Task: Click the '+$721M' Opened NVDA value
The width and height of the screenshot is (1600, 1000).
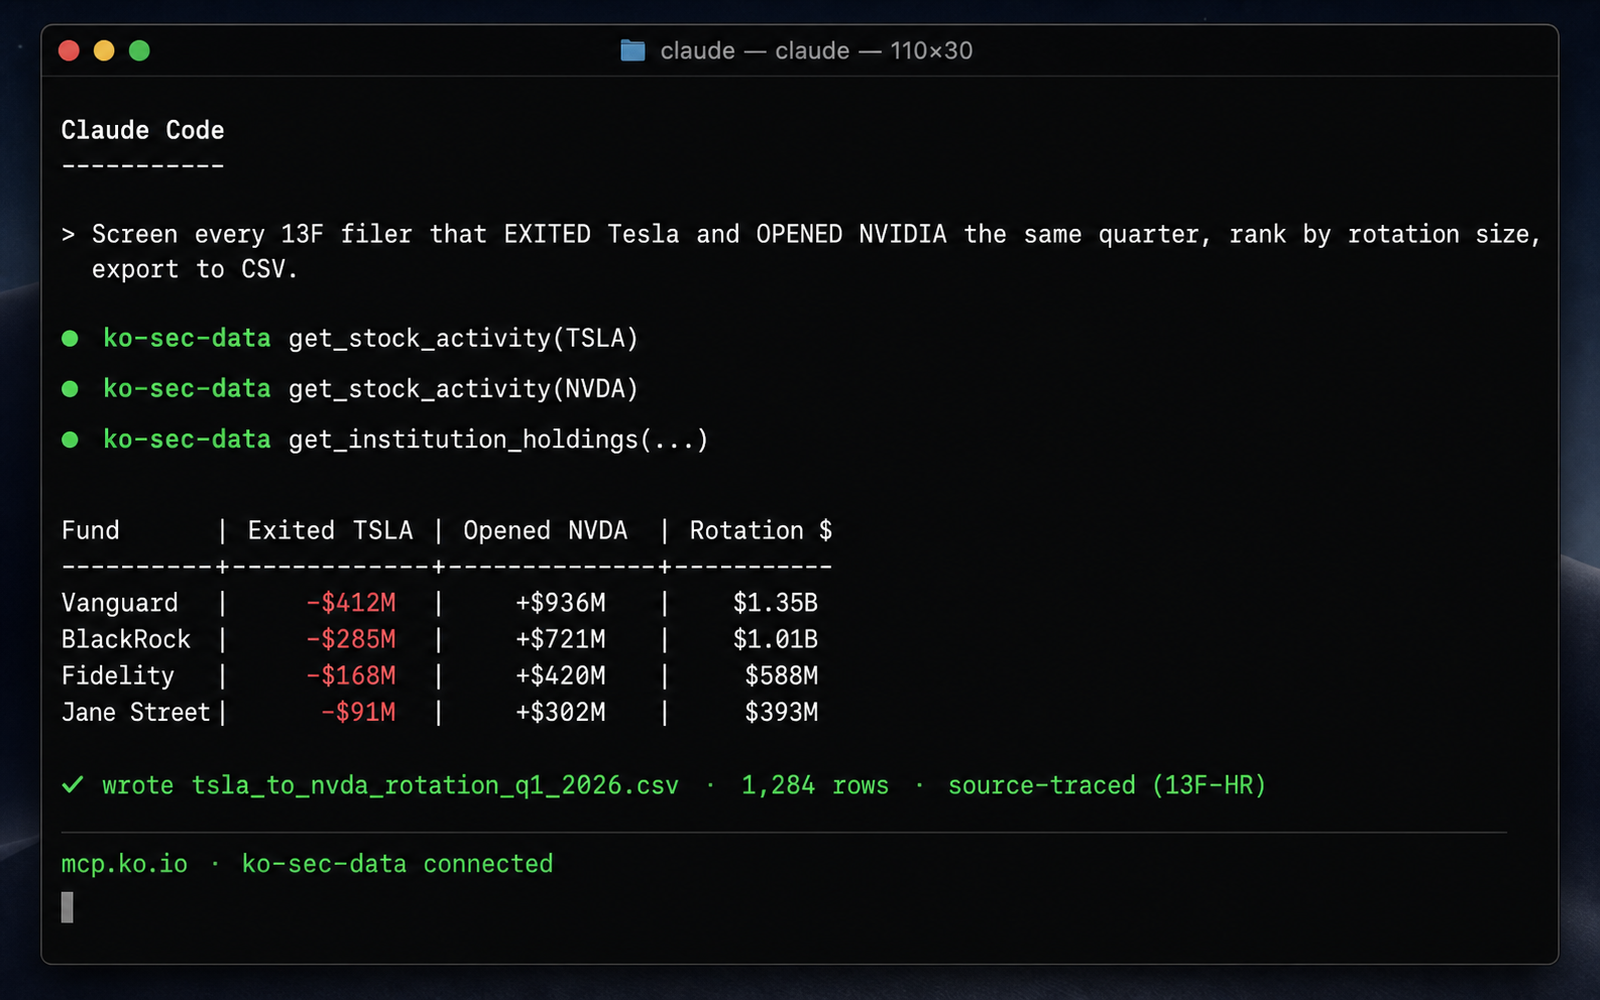Action: point(561,639)
